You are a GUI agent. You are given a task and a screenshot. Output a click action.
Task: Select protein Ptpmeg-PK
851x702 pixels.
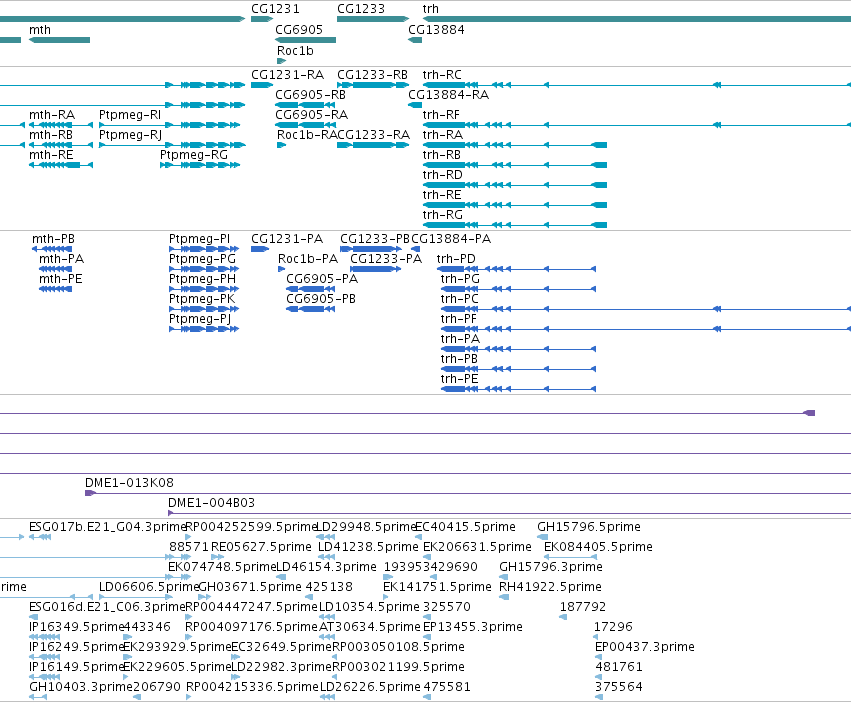click(x=204, y=309)
